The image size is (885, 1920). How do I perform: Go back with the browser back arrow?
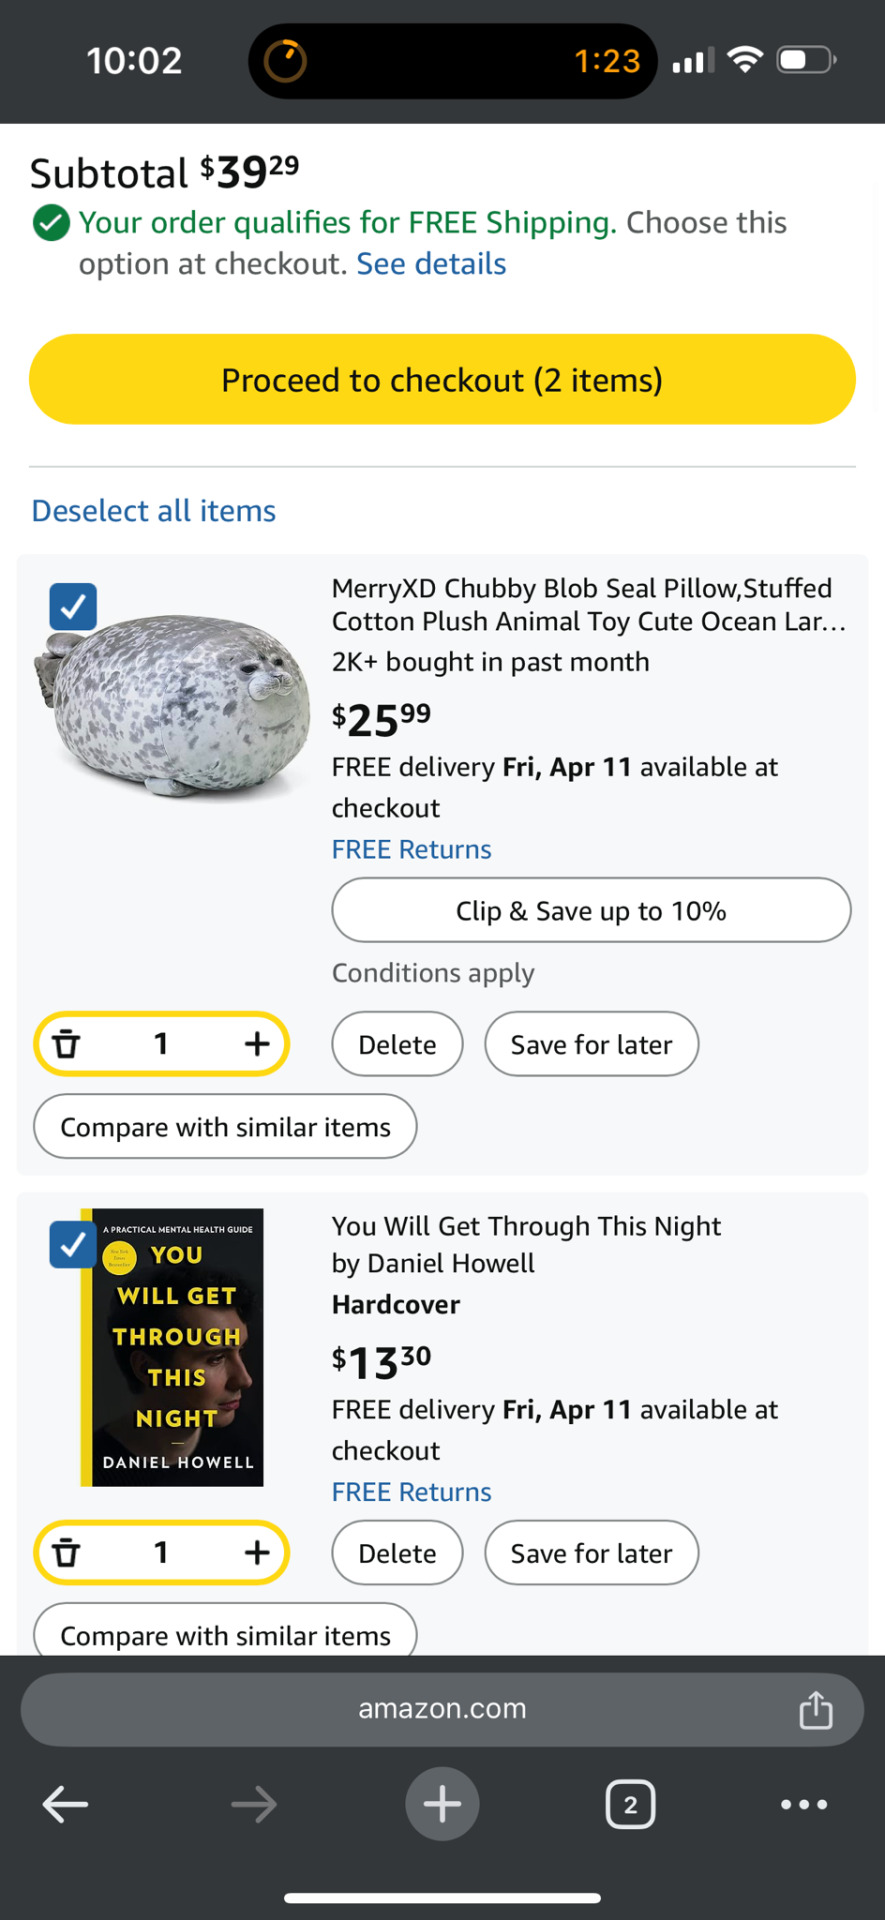tap(66, 1805)
